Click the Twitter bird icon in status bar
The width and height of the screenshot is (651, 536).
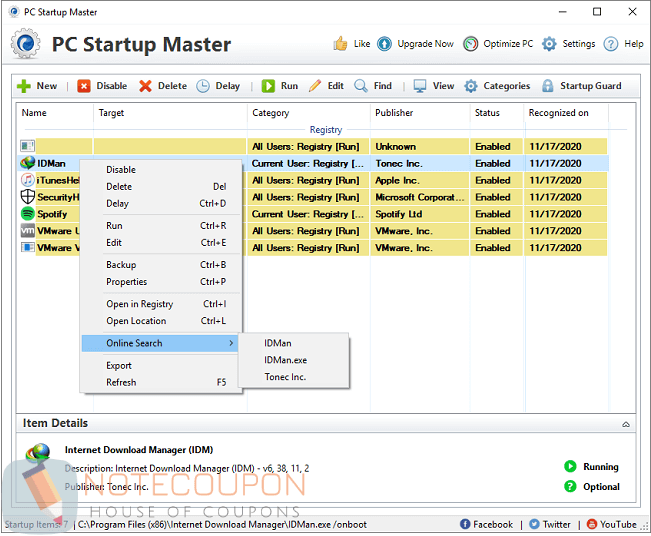tap(534, 524)
